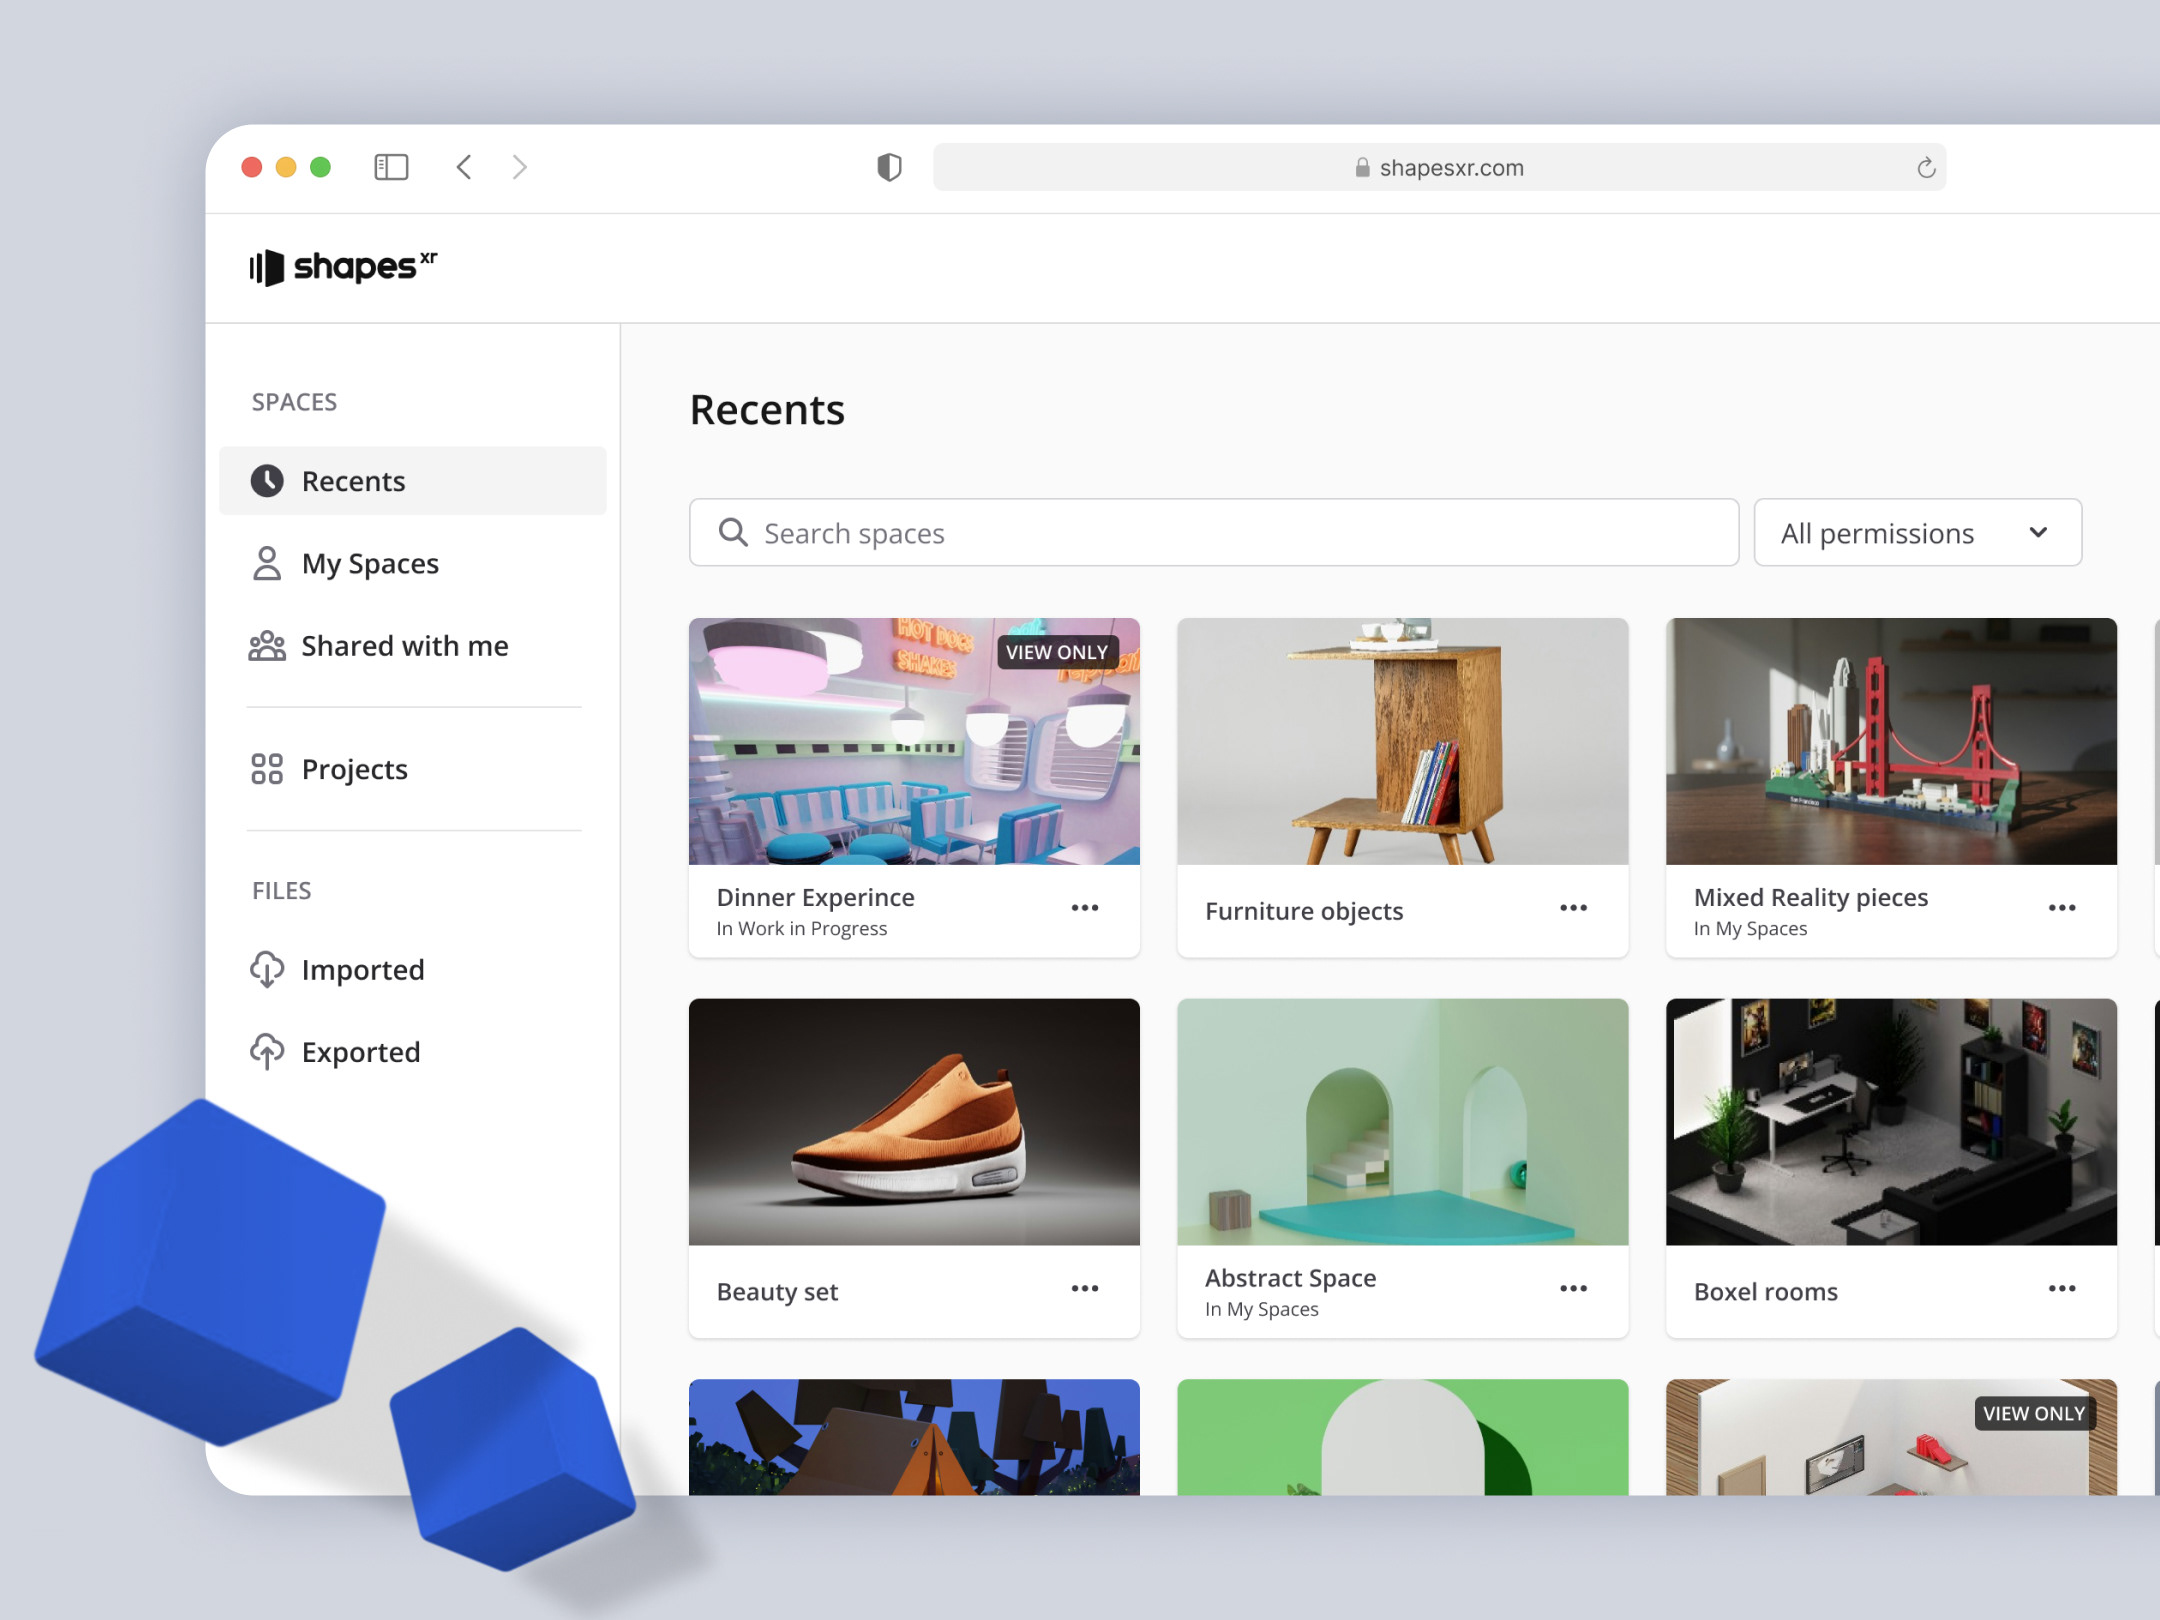Click the cloud download icon beside Imported
The height and width of the screenshot is (1620, 2160).
click(267, 969)
